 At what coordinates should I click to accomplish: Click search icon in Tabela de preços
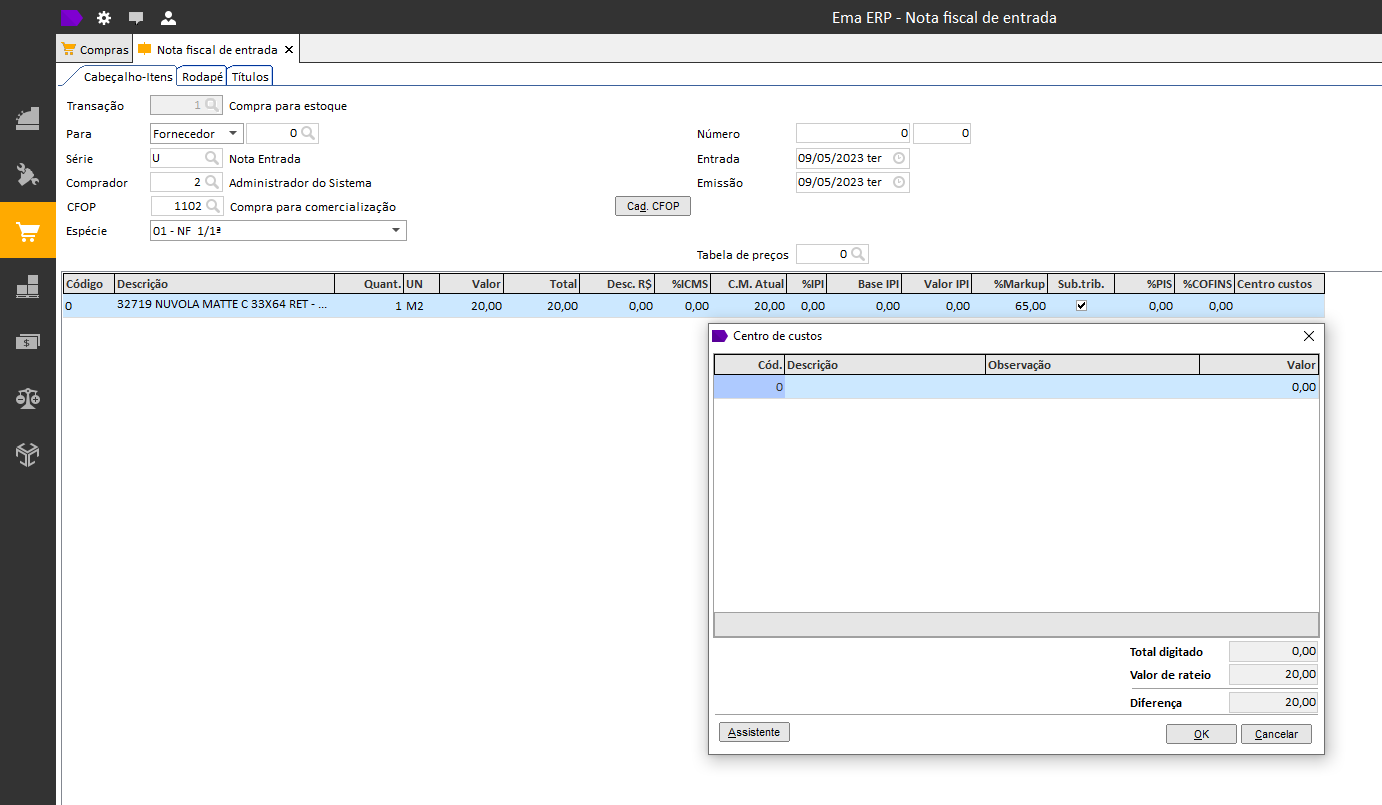858,254
